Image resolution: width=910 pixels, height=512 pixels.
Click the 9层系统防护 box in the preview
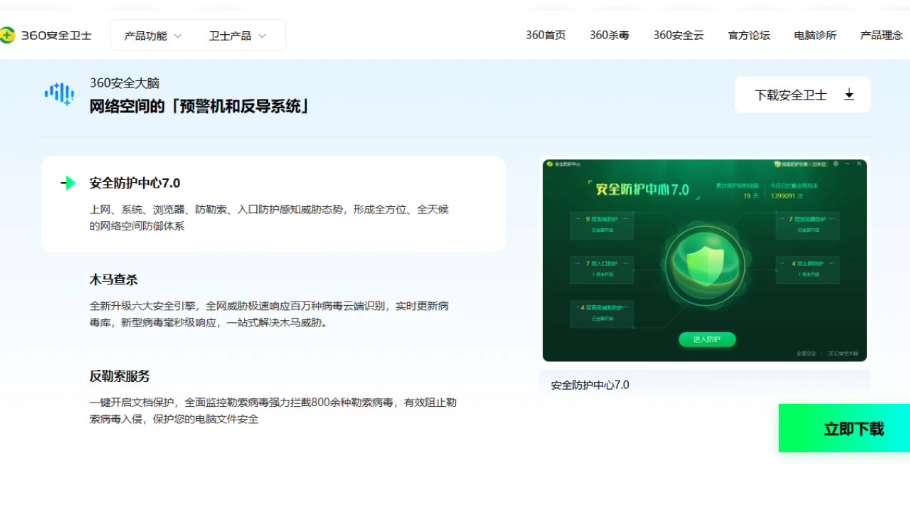point(602,225)
